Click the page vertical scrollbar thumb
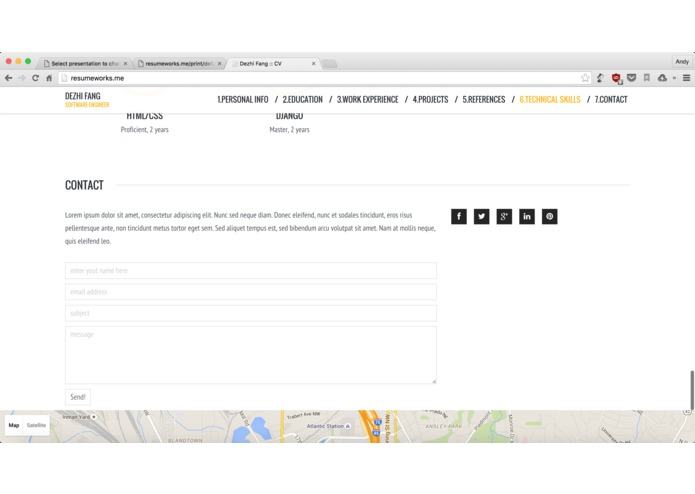 pos(691,390)
